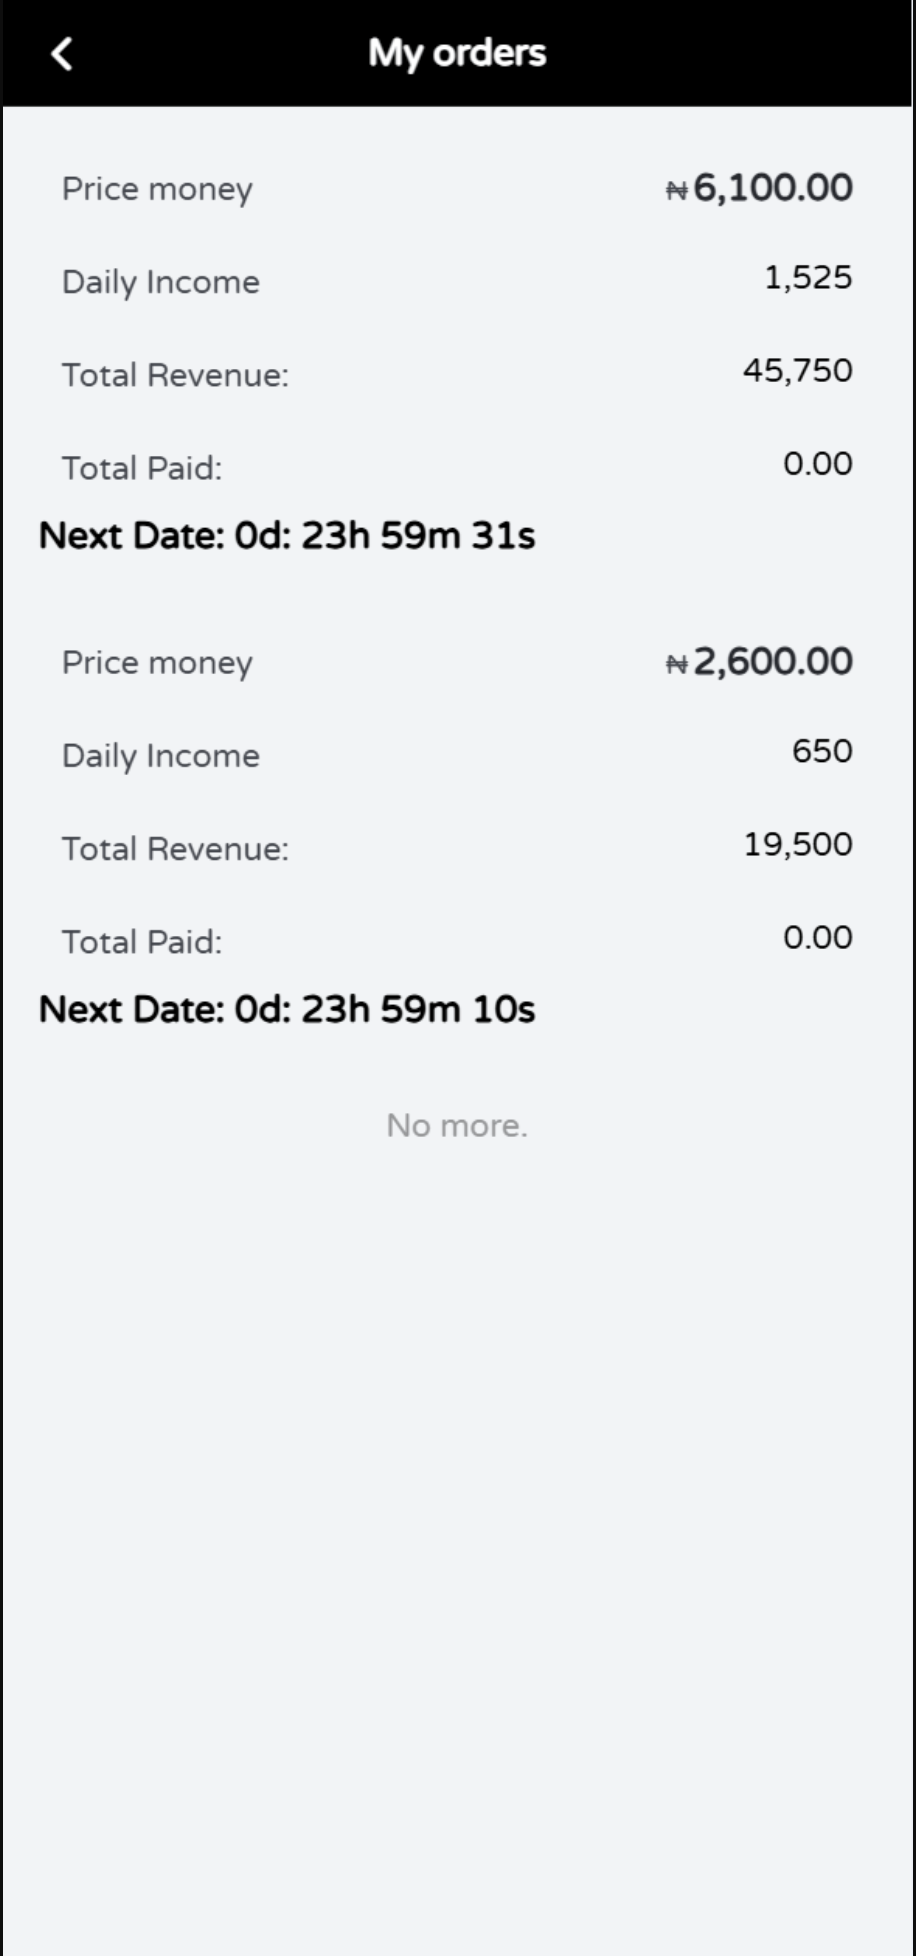
Task: Select the ₦6,100.00 price amount
Action: point(759,188)
